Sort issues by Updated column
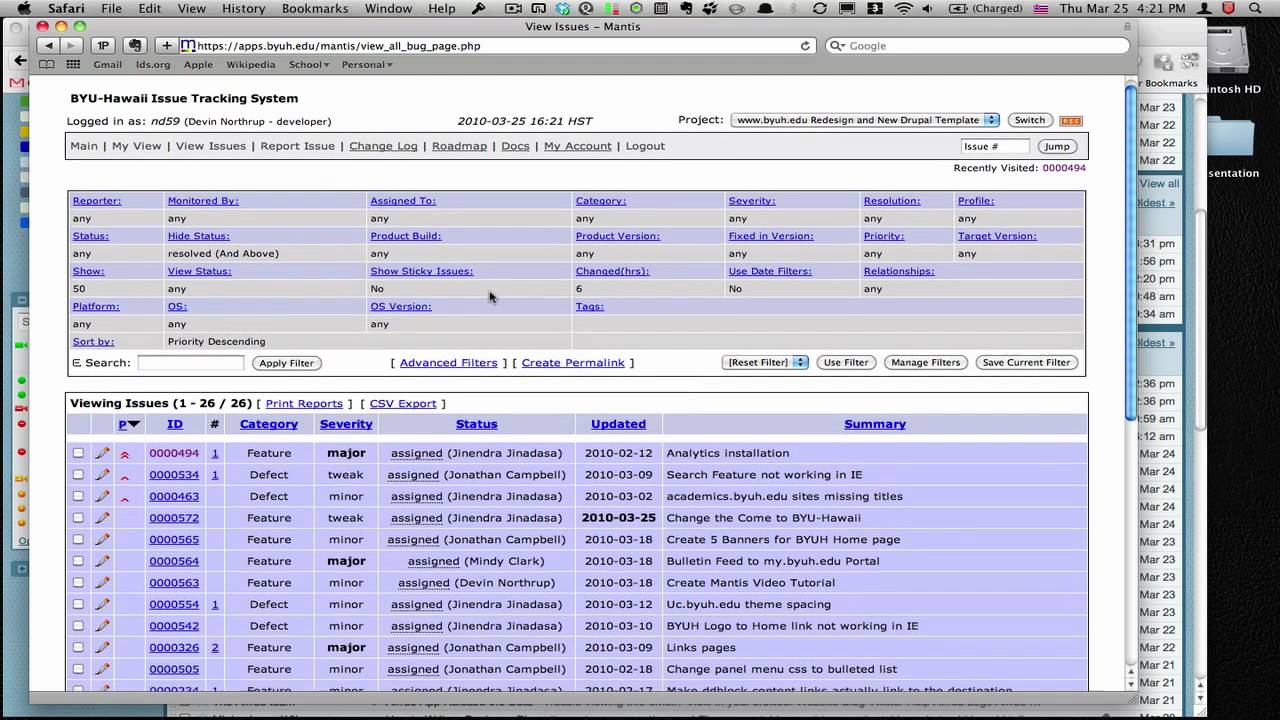 pos(618,424)
